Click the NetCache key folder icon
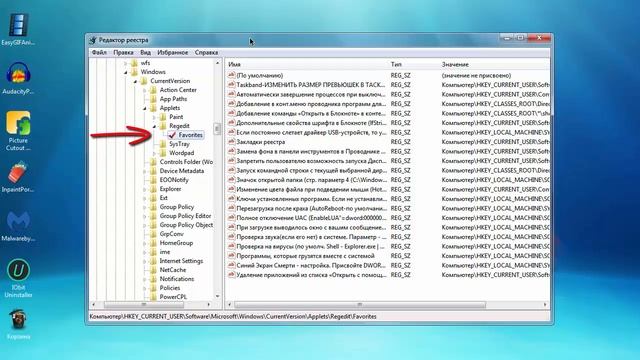The width and height of the screenshot is (640, 360). (x=153, y=270)
